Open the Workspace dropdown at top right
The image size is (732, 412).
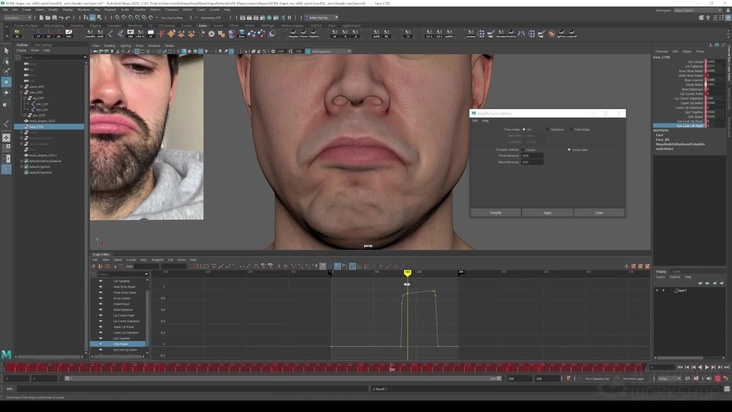(699, 10)
